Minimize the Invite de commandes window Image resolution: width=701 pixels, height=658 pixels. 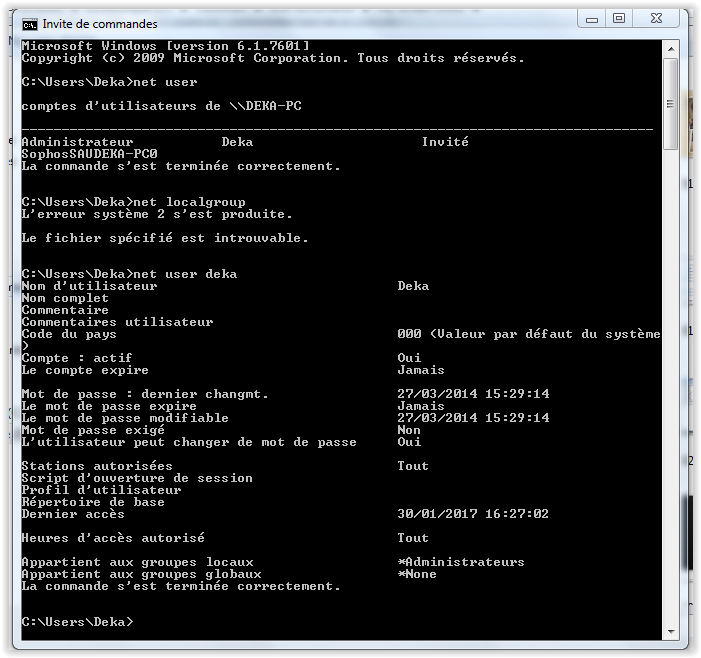592,19
